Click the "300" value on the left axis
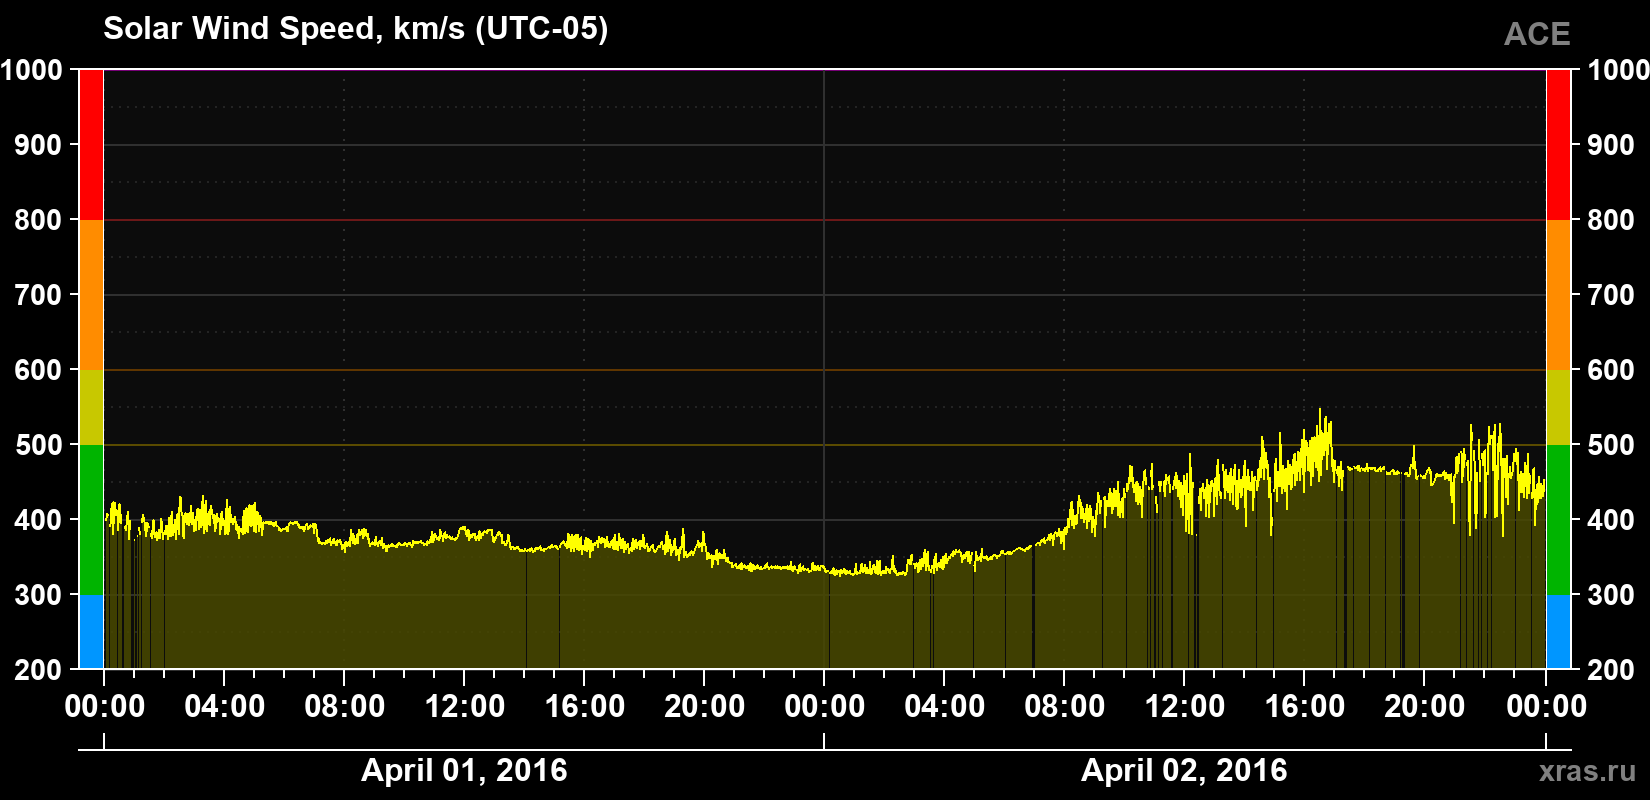 pyautogui.click(x=38, y=595)
